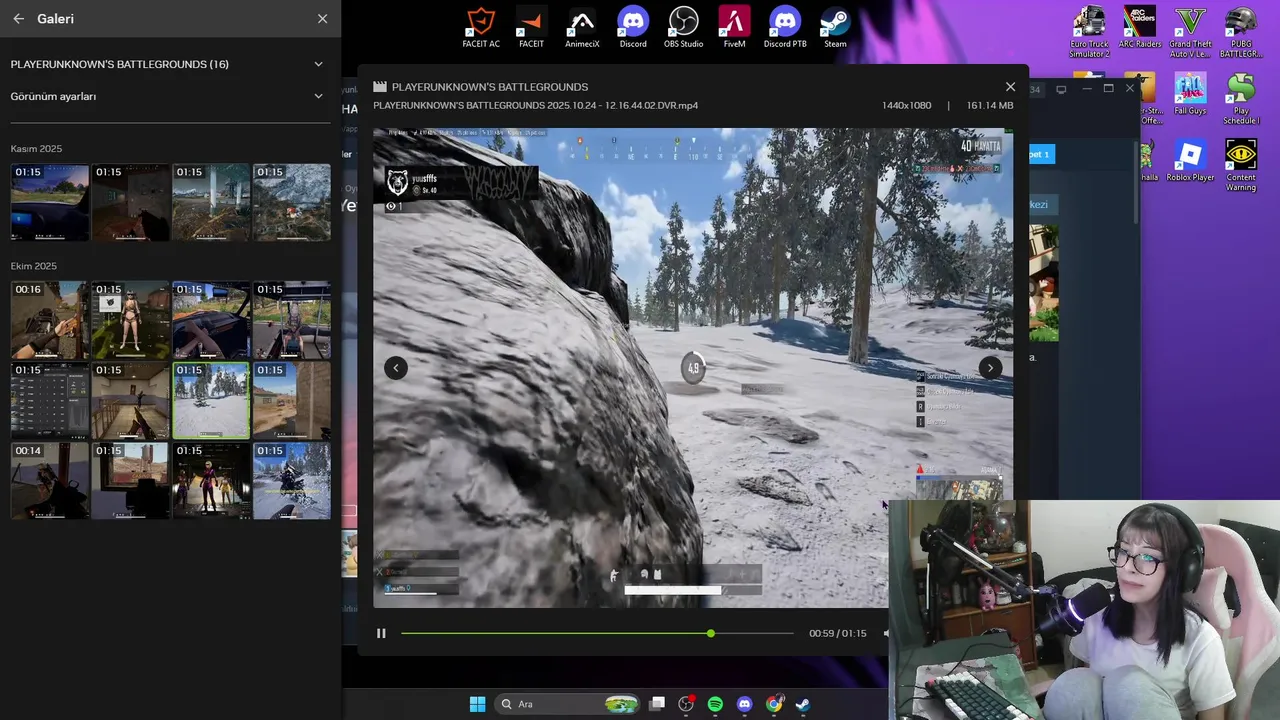Pause the video playback
The width and height of the screenshot is (1280, 720).
pos(381,633)
